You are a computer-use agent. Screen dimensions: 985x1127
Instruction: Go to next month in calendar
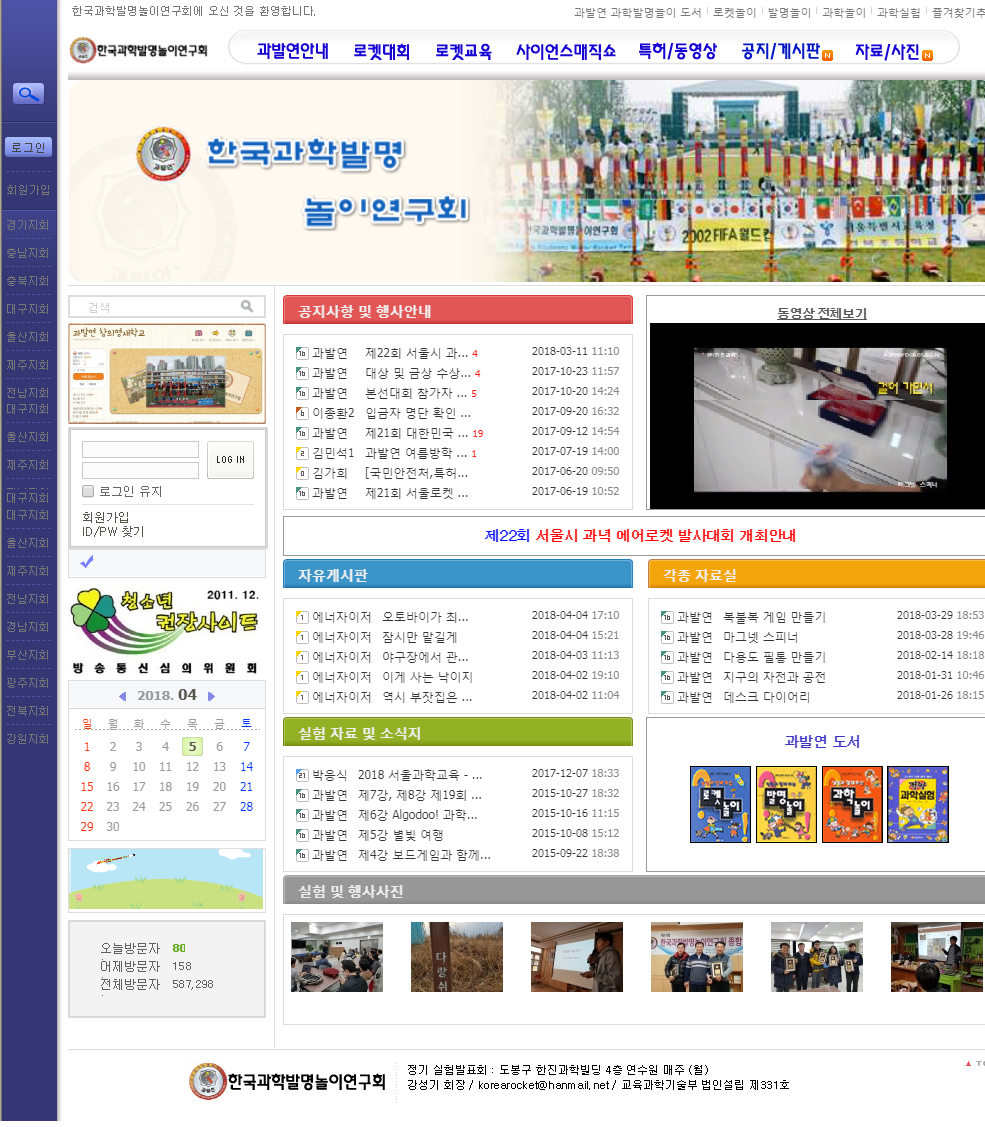[211, 696]
